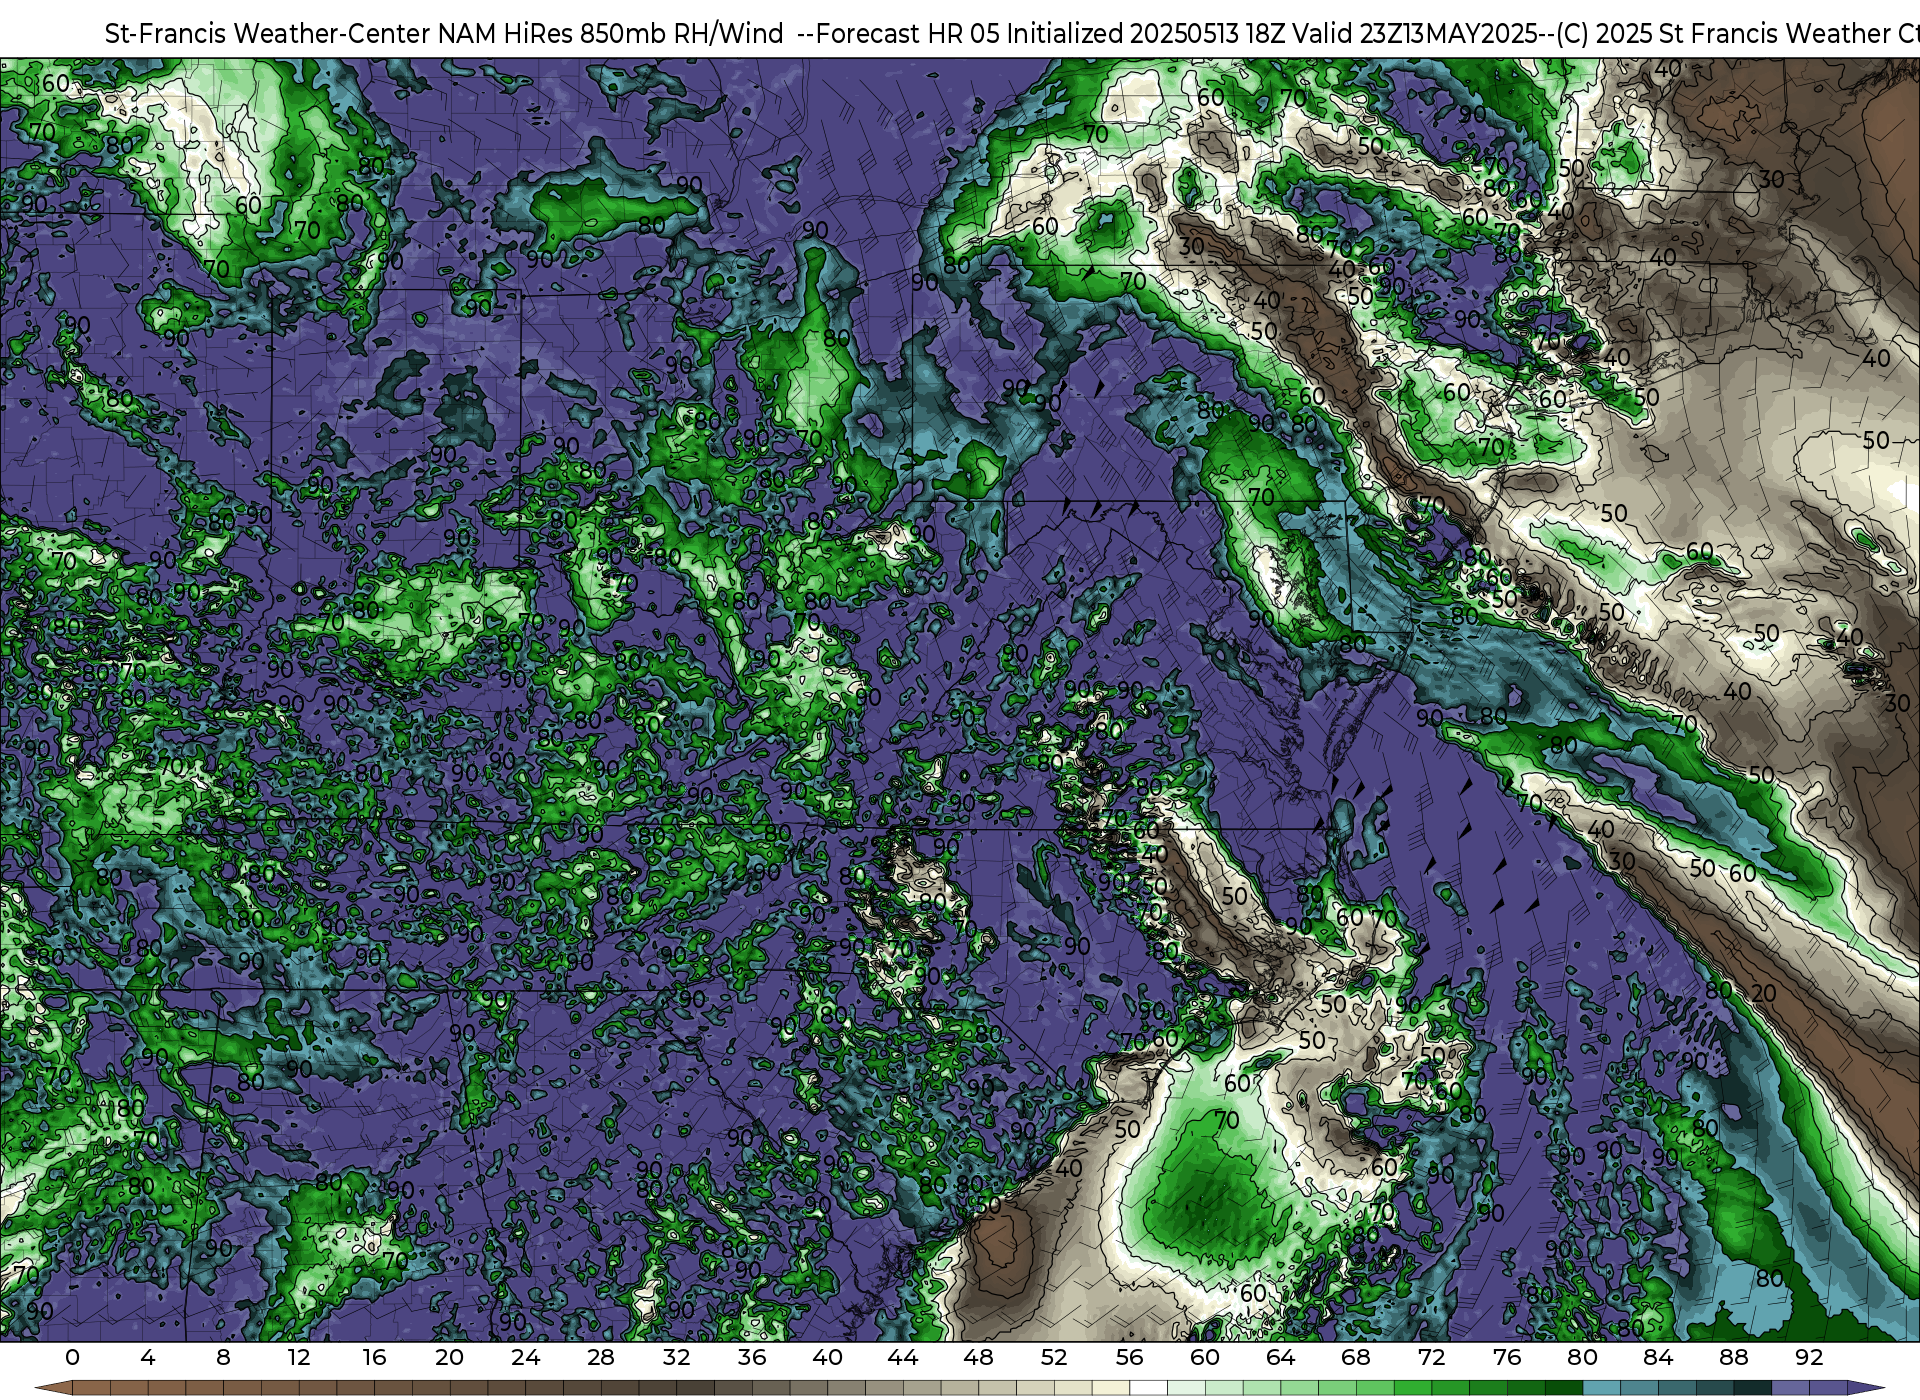Viewport: 1920px width, 1400px height.
Task: Click the legend tick label 4
Action: click(148, 1358)
